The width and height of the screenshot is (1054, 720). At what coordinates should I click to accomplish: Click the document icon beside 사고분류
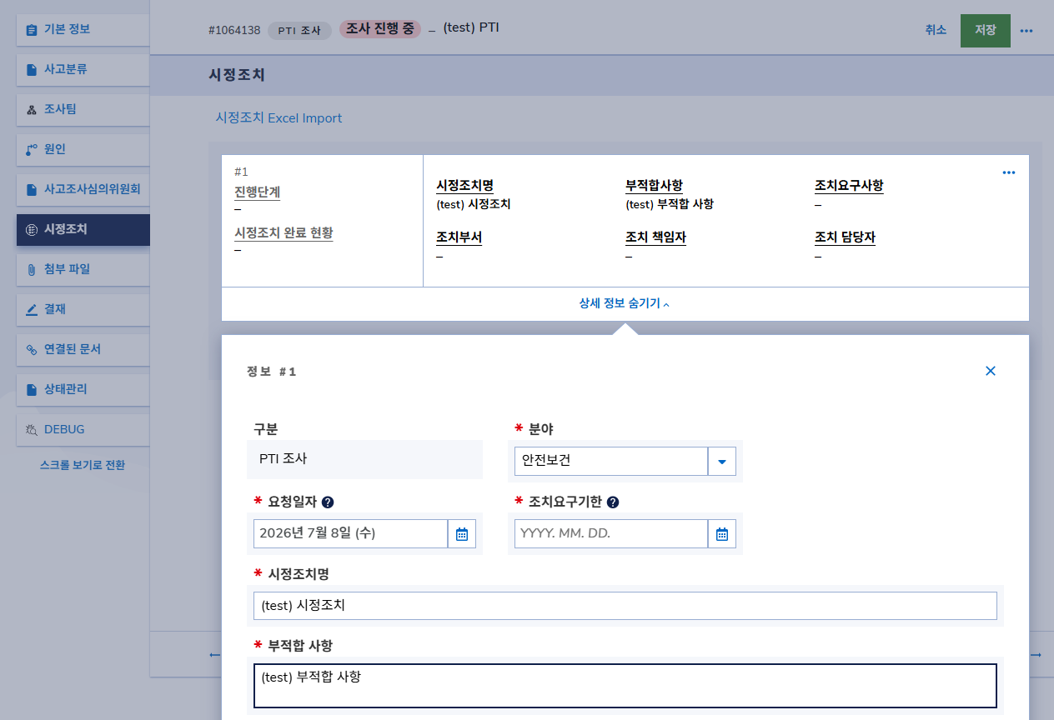[x=32, y=70]
